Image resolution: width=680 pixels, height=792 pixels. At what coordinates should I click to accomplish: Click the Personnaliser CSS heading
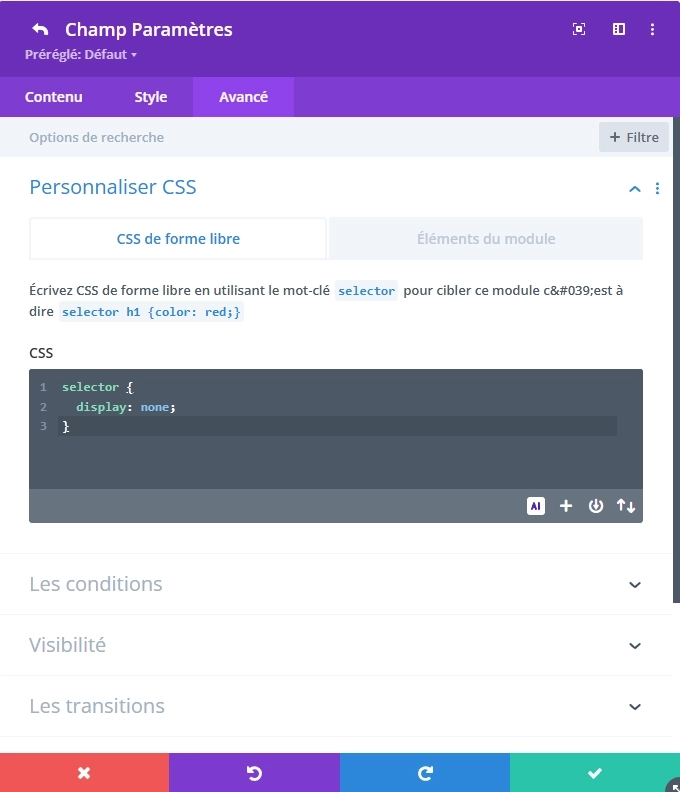pos(113,187)
